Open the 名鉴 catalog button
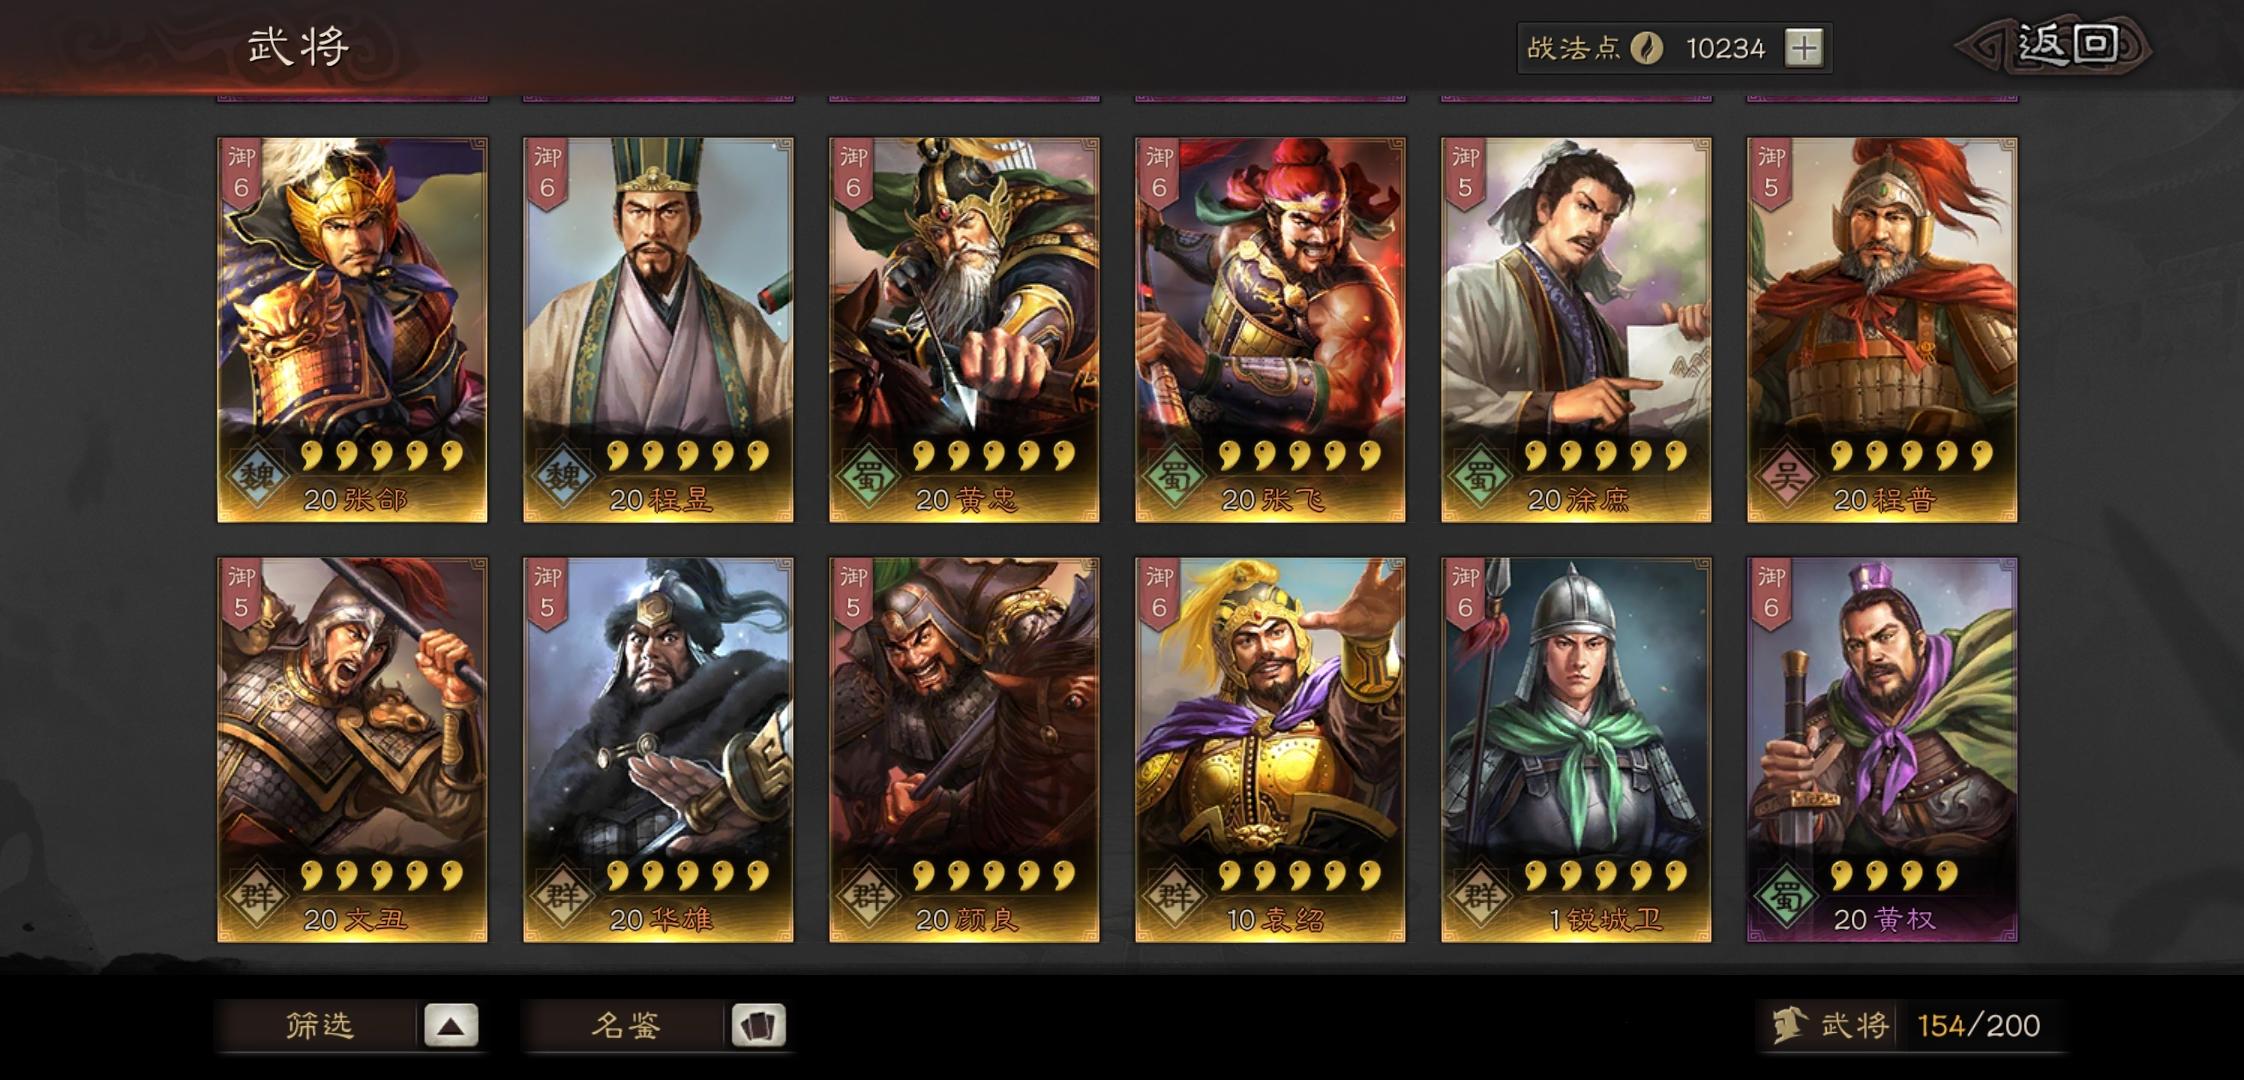This screenshot has height=1080, width=2244. [x=625, y=1025]
